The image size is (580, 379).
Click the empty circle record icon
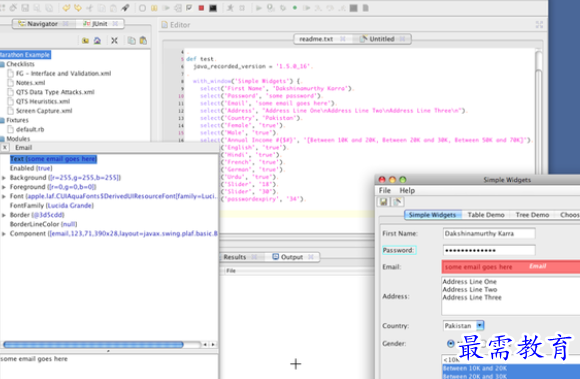(x=142, y=8)
